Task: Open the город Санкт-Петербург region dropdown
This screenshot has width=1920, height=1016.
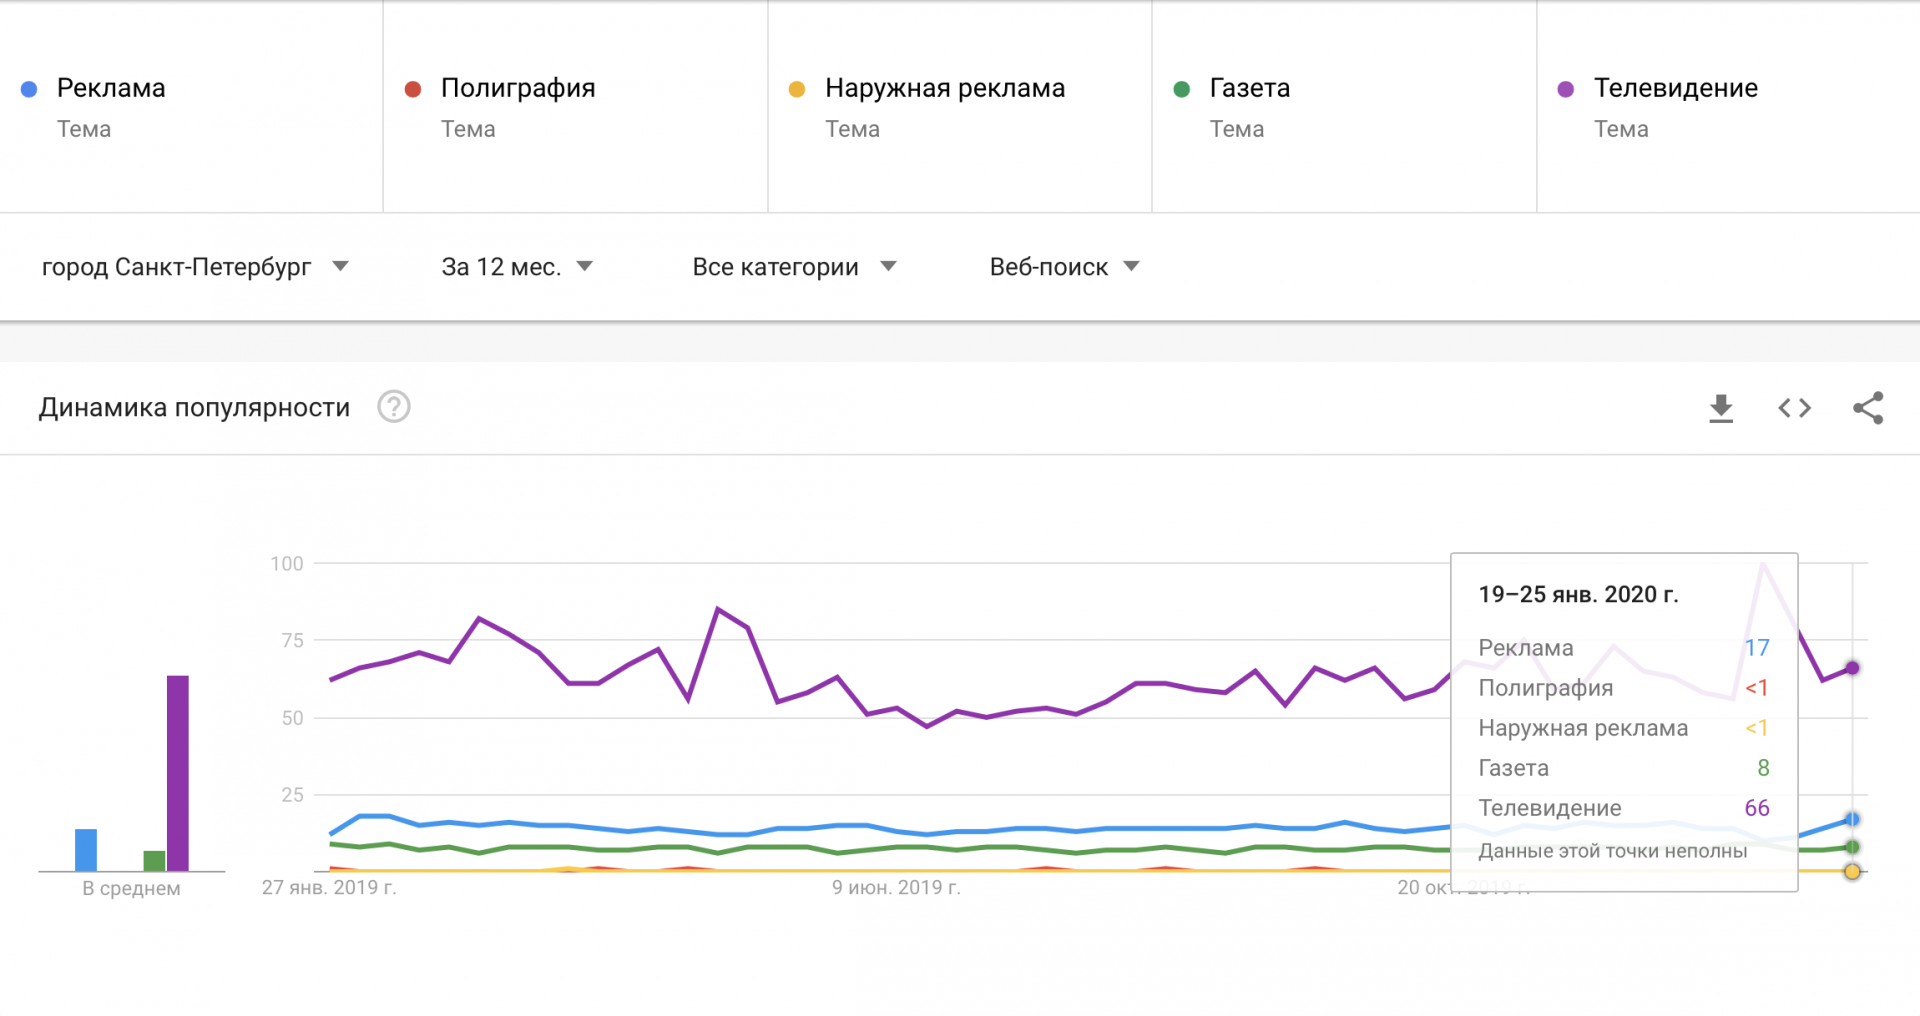Action: [195, 267]
